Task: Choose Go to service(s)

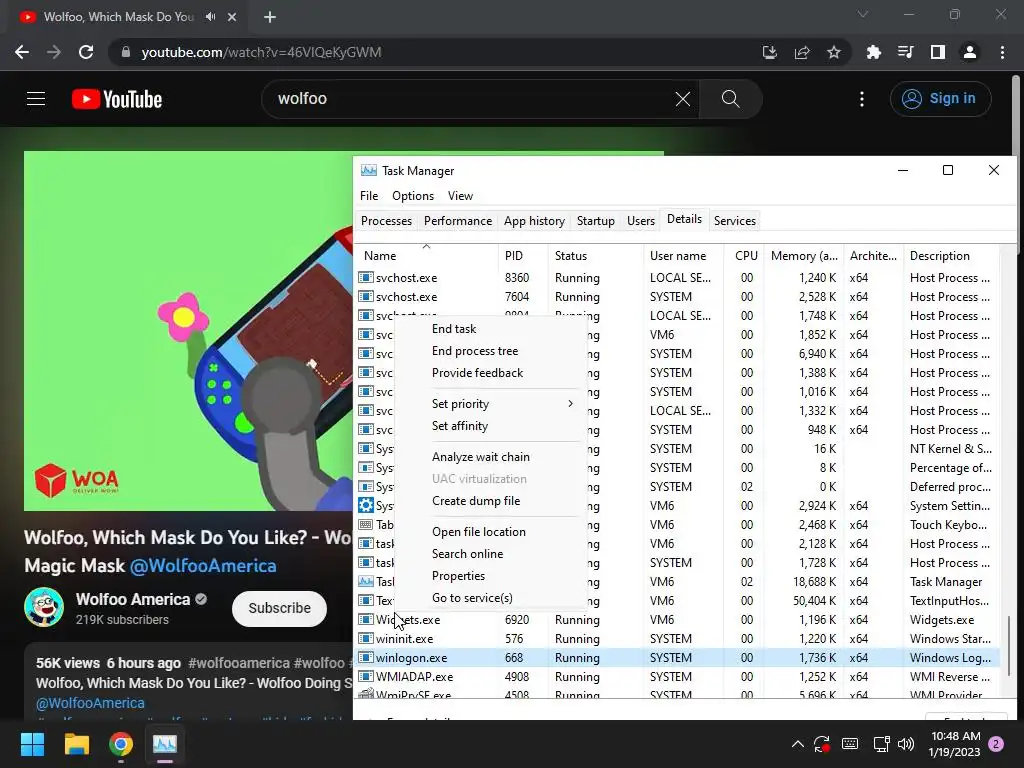Action: click(x=472, y=598)
